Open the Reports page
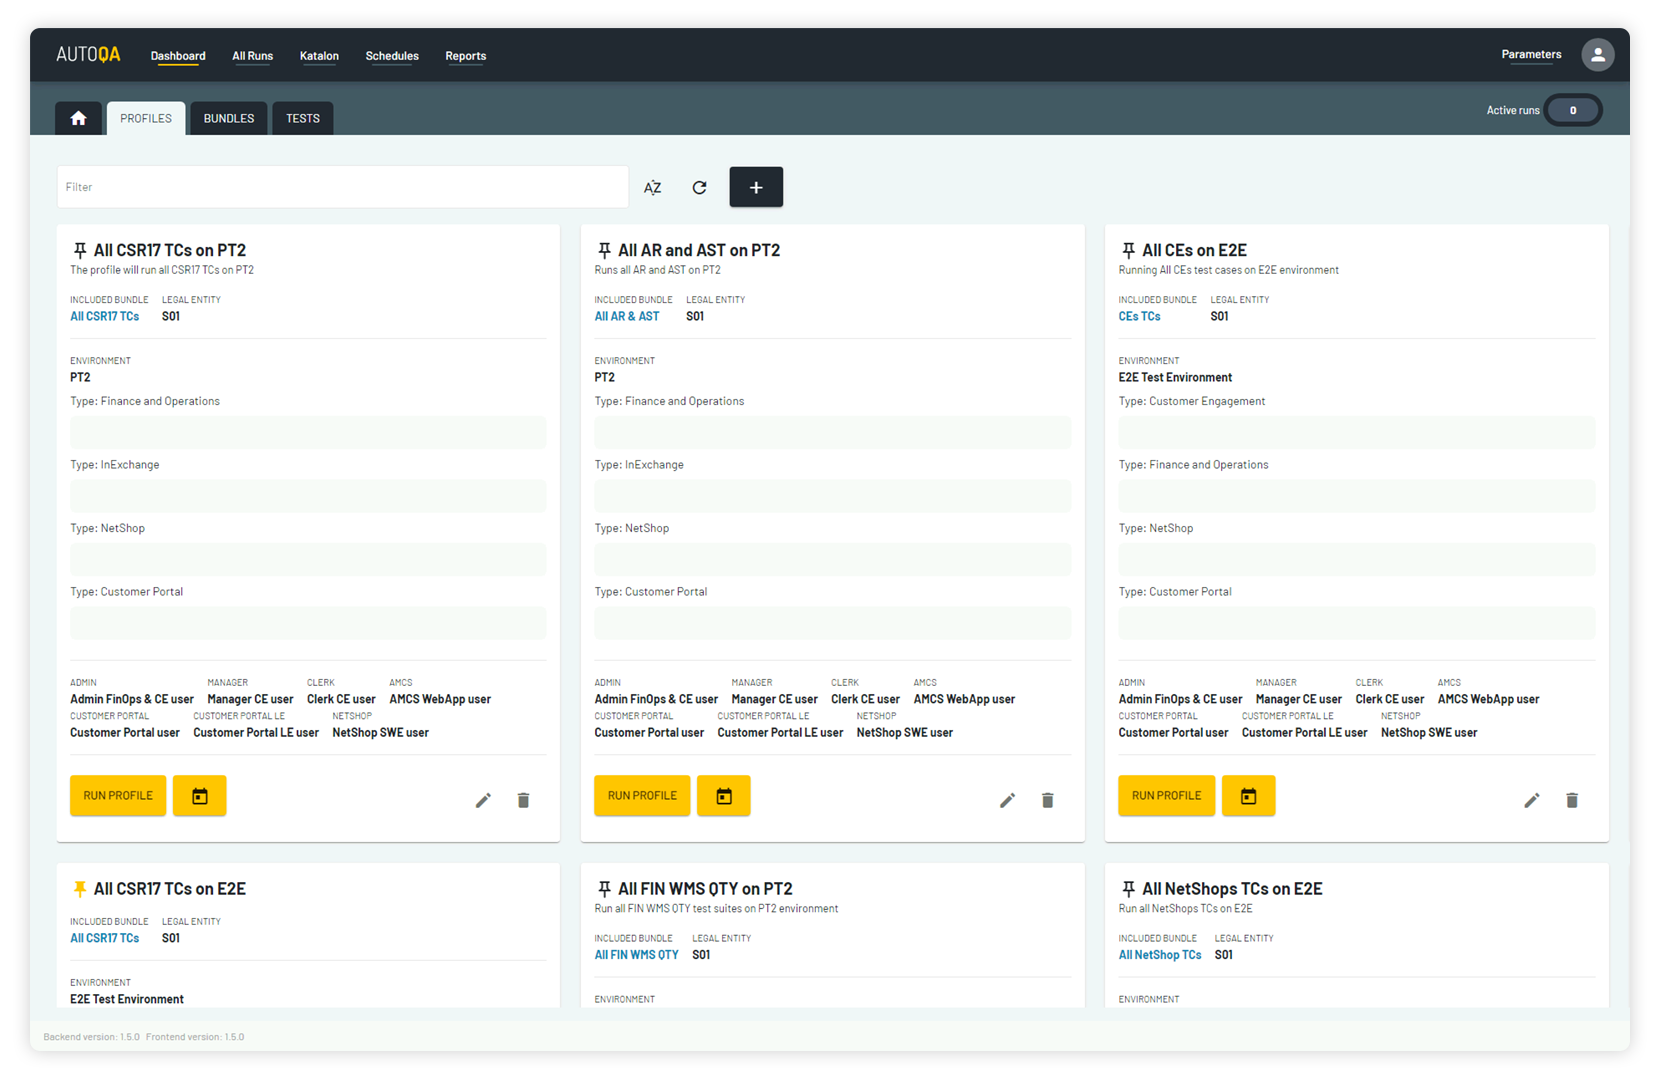1660x1080 pixels. pyautogui.click(x=465, y=56)
